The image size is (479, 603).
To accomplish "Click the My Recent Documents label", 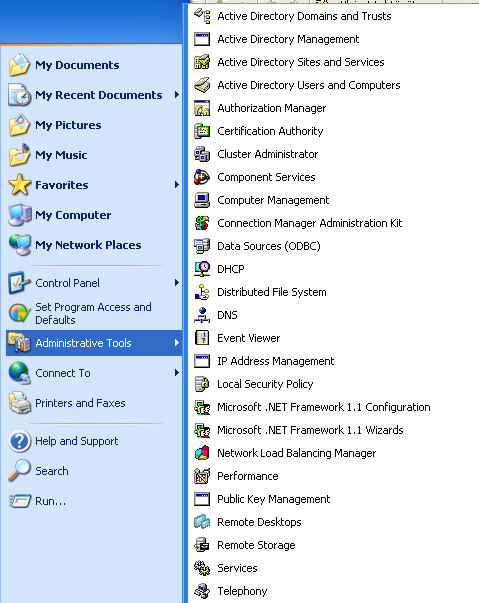I will pos(99,95).
